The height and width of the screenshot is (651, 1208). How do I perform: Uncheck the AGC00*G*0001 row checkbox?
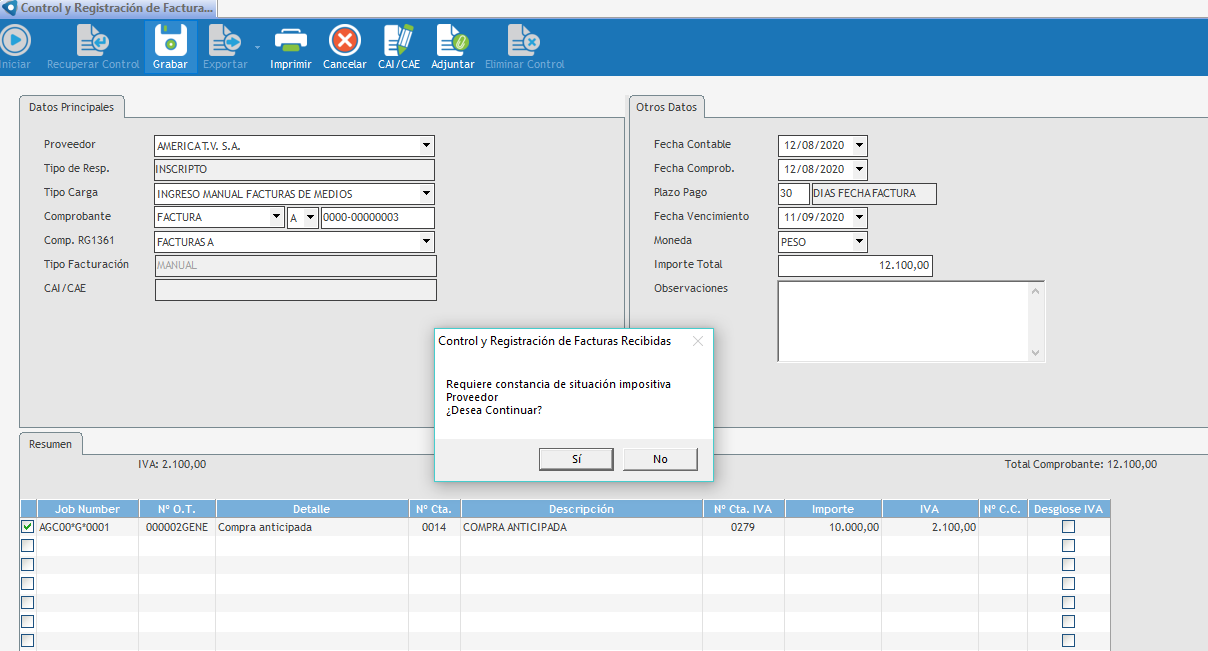28,527
